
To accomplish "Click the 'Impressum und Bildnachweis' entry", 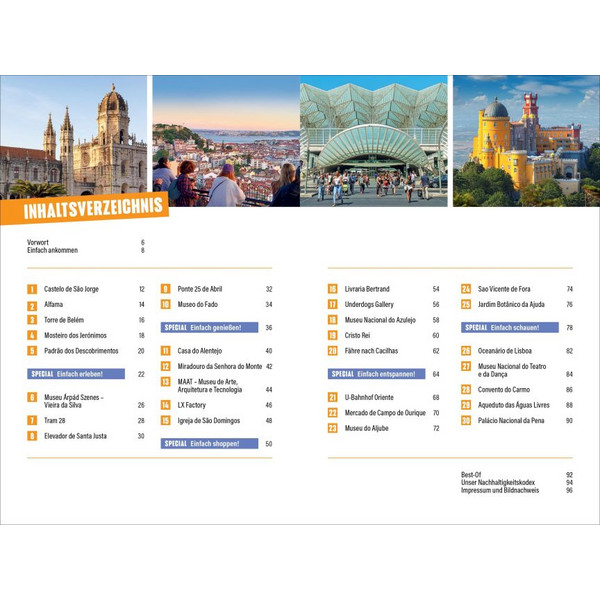I will point(500,490).
